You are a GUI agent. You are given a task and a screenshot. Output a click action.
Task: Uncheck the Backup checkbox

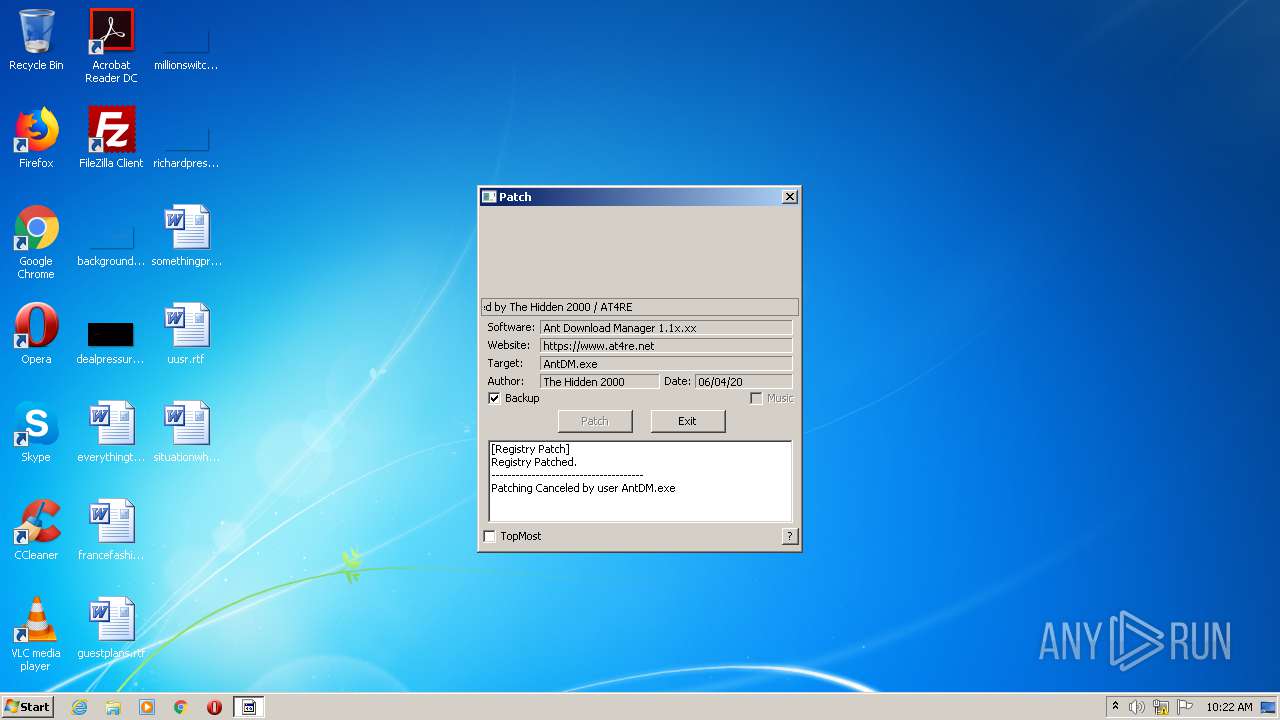tap(494, 398)
